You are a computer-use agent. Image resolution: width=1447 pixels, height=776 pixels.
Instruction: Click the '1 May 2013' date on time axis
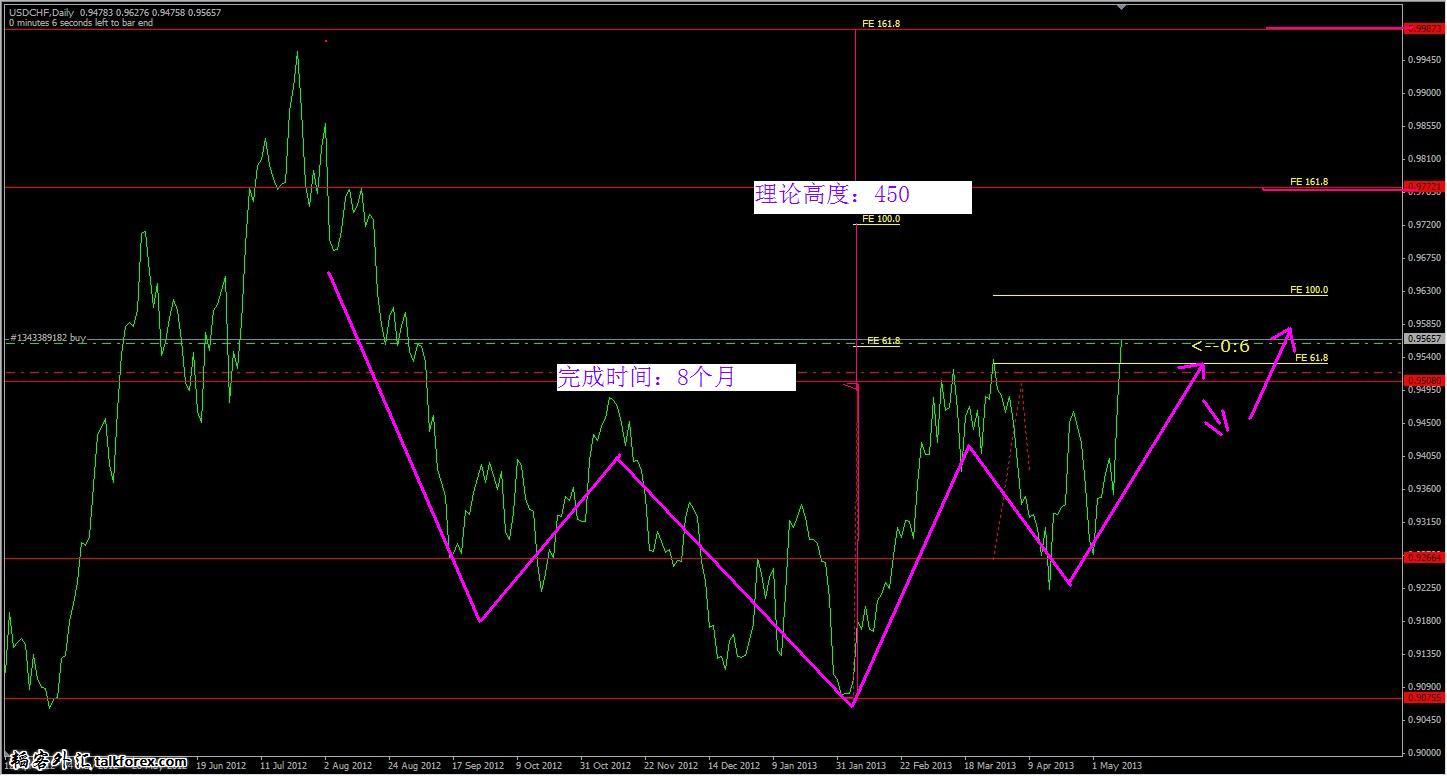tap(1117, 766)
